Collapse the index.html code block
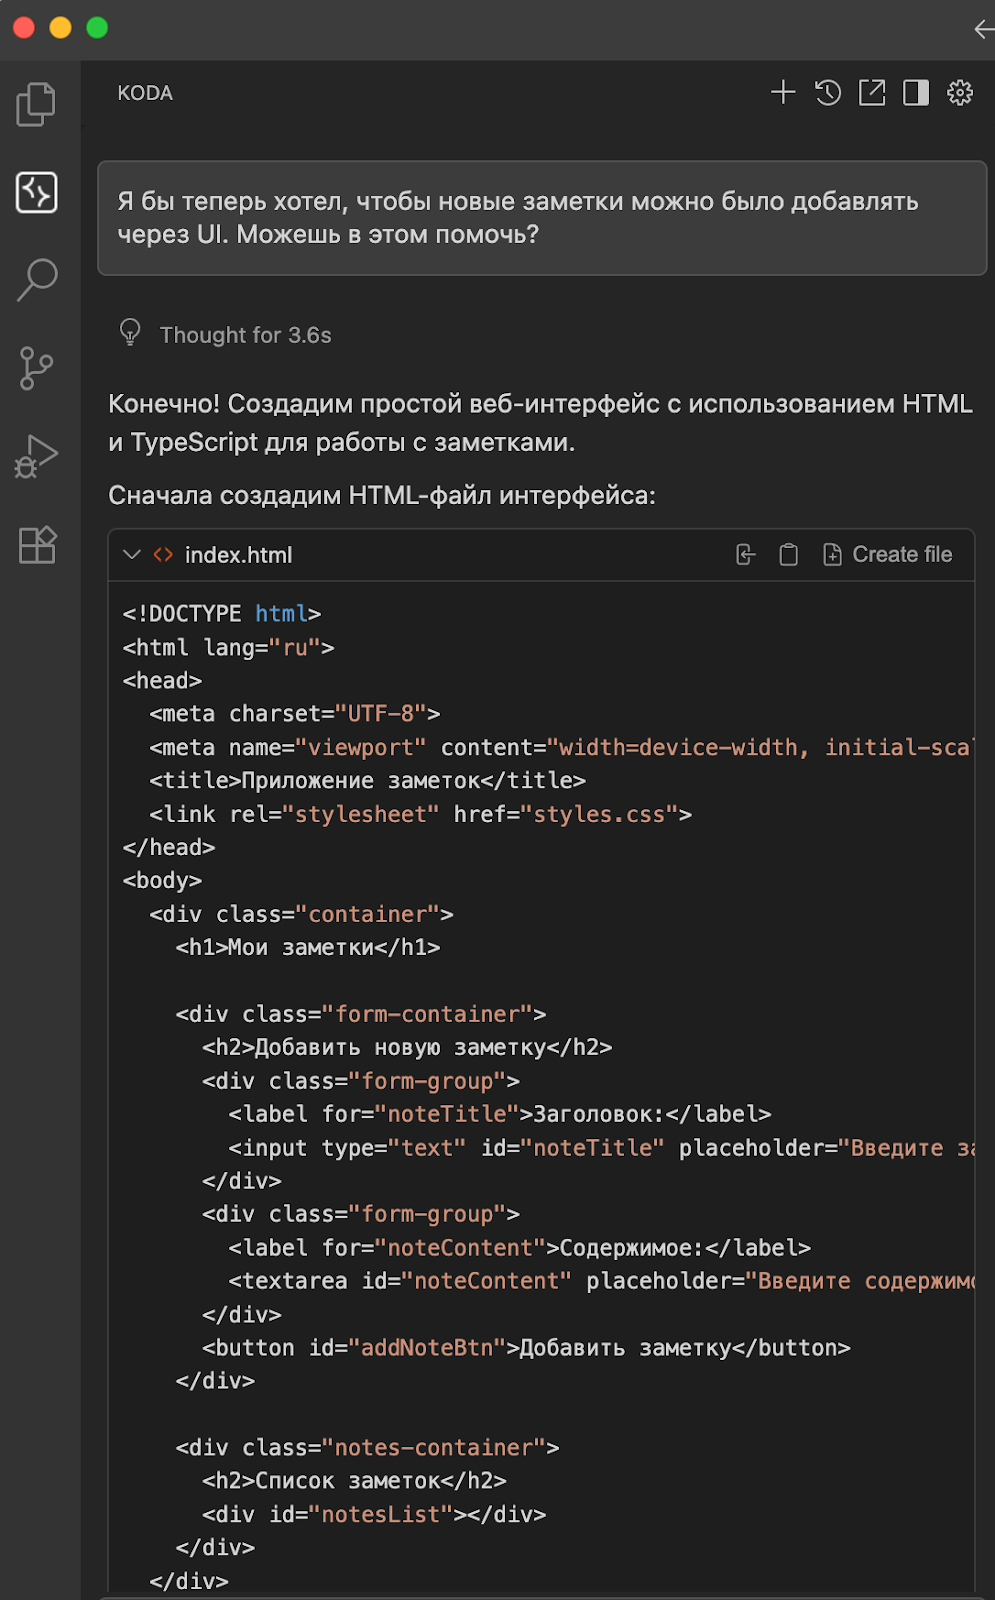This screenshot has height=1600, width=995. pyautogui.click(x=131, y=555)
